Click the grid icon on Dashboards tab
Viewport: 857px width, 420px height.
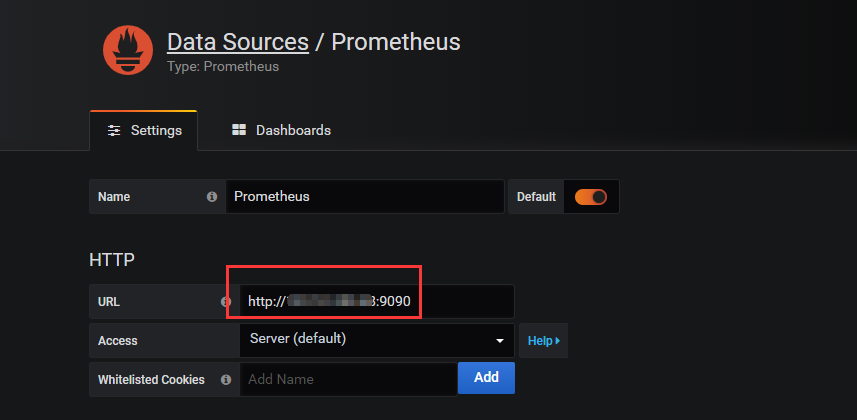[239, 130]
